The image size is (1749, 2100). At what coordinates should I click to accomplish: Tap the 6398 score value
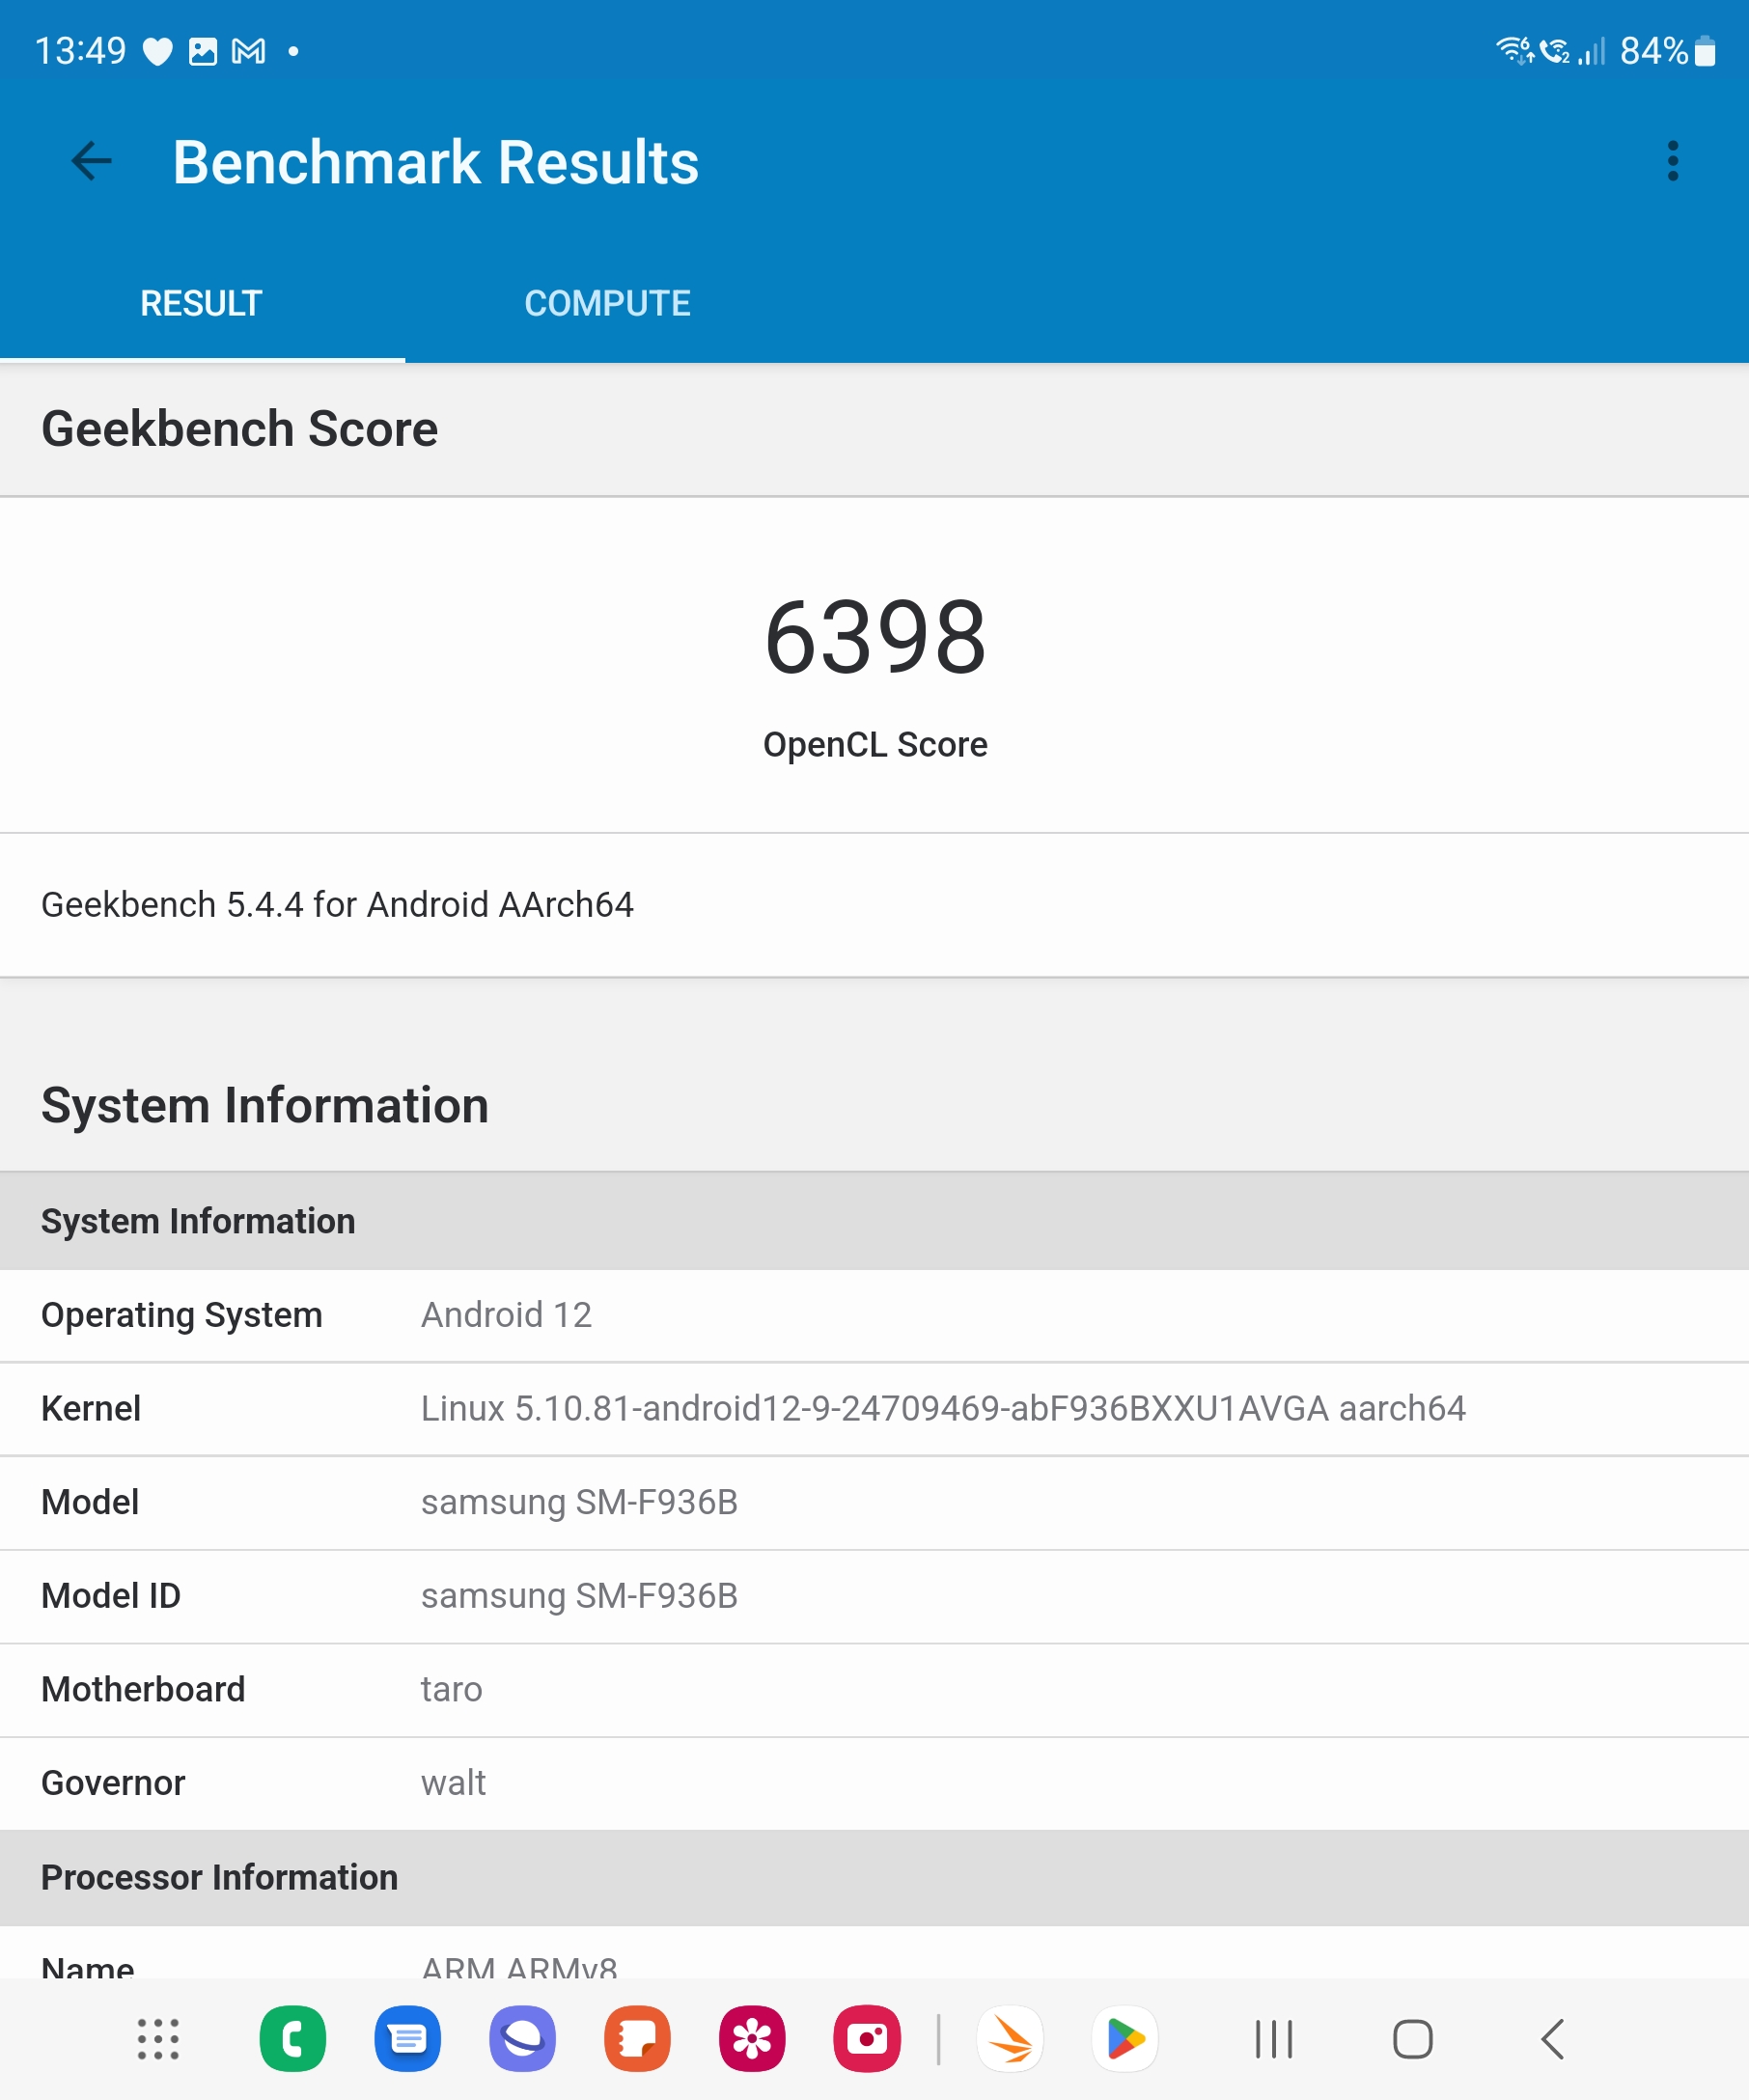pos(875,637)
